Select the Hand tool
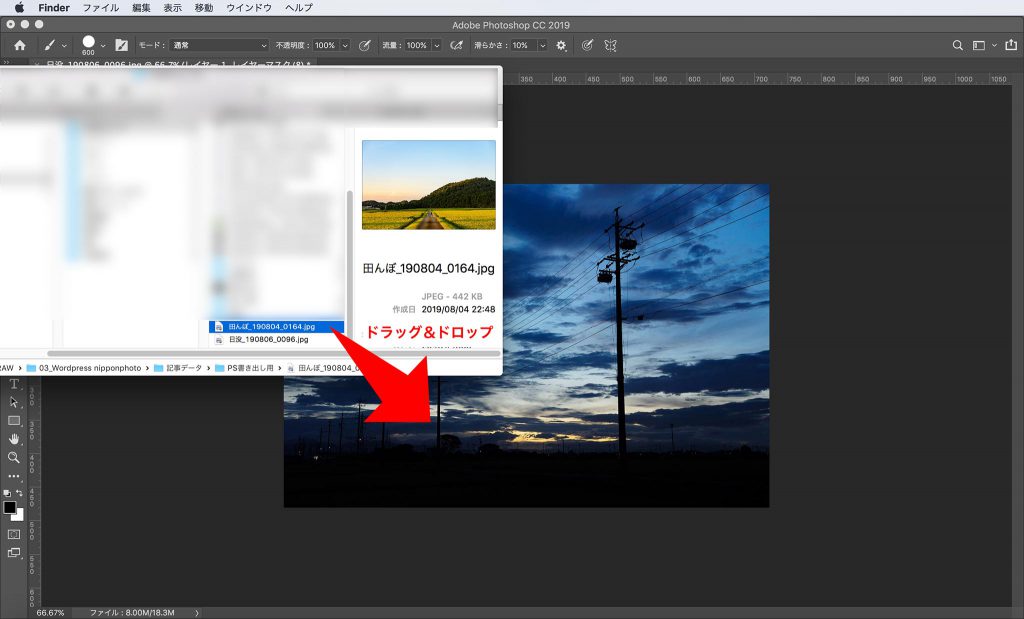Viewport: 1024px width, 619px height. click(x=14, y=439)
